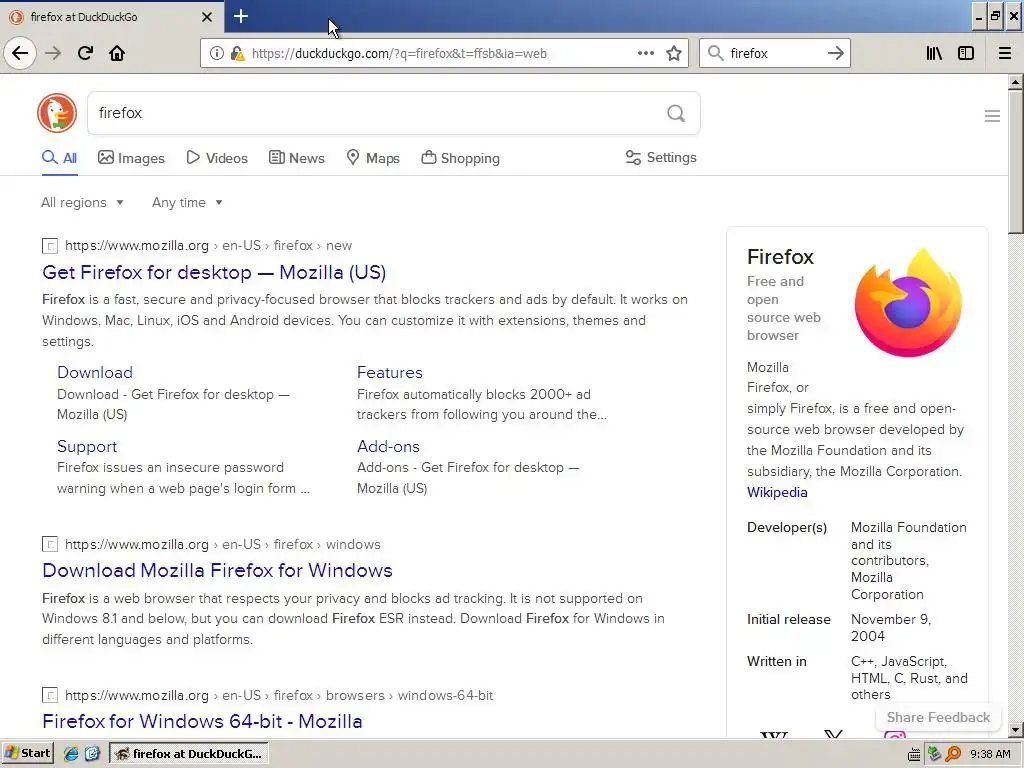This screenshot has width=1024, height=768.
Task: Open 'Download Mozilla Firefox for Windows' result
Action: tap(217, 570)
